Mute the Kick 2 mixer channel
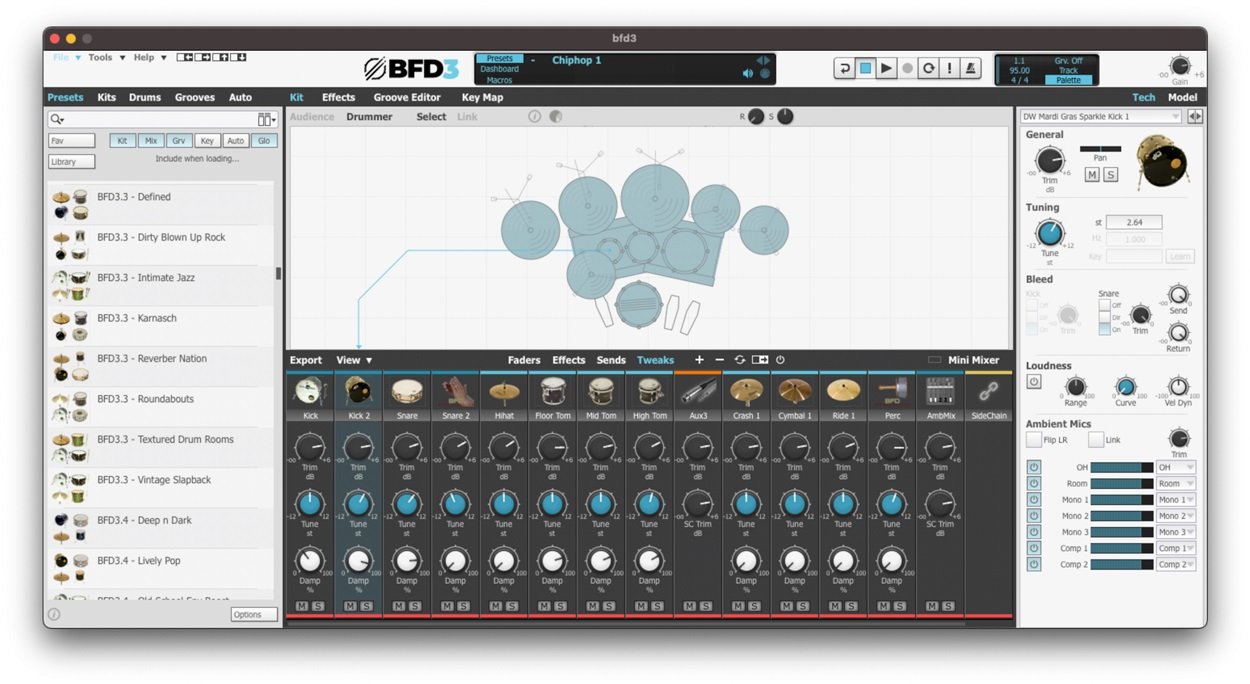 pyautogui.click(x=350, y=606)
